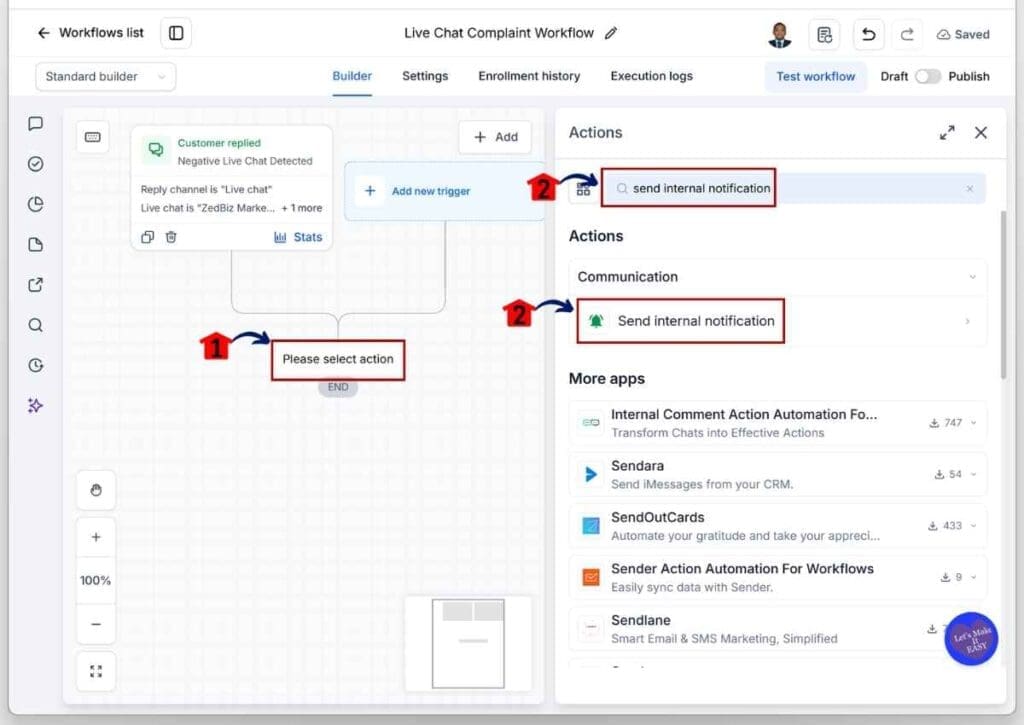Duplicate the Customer replied trigger
Screen dimensions: 1024x725
148,237
